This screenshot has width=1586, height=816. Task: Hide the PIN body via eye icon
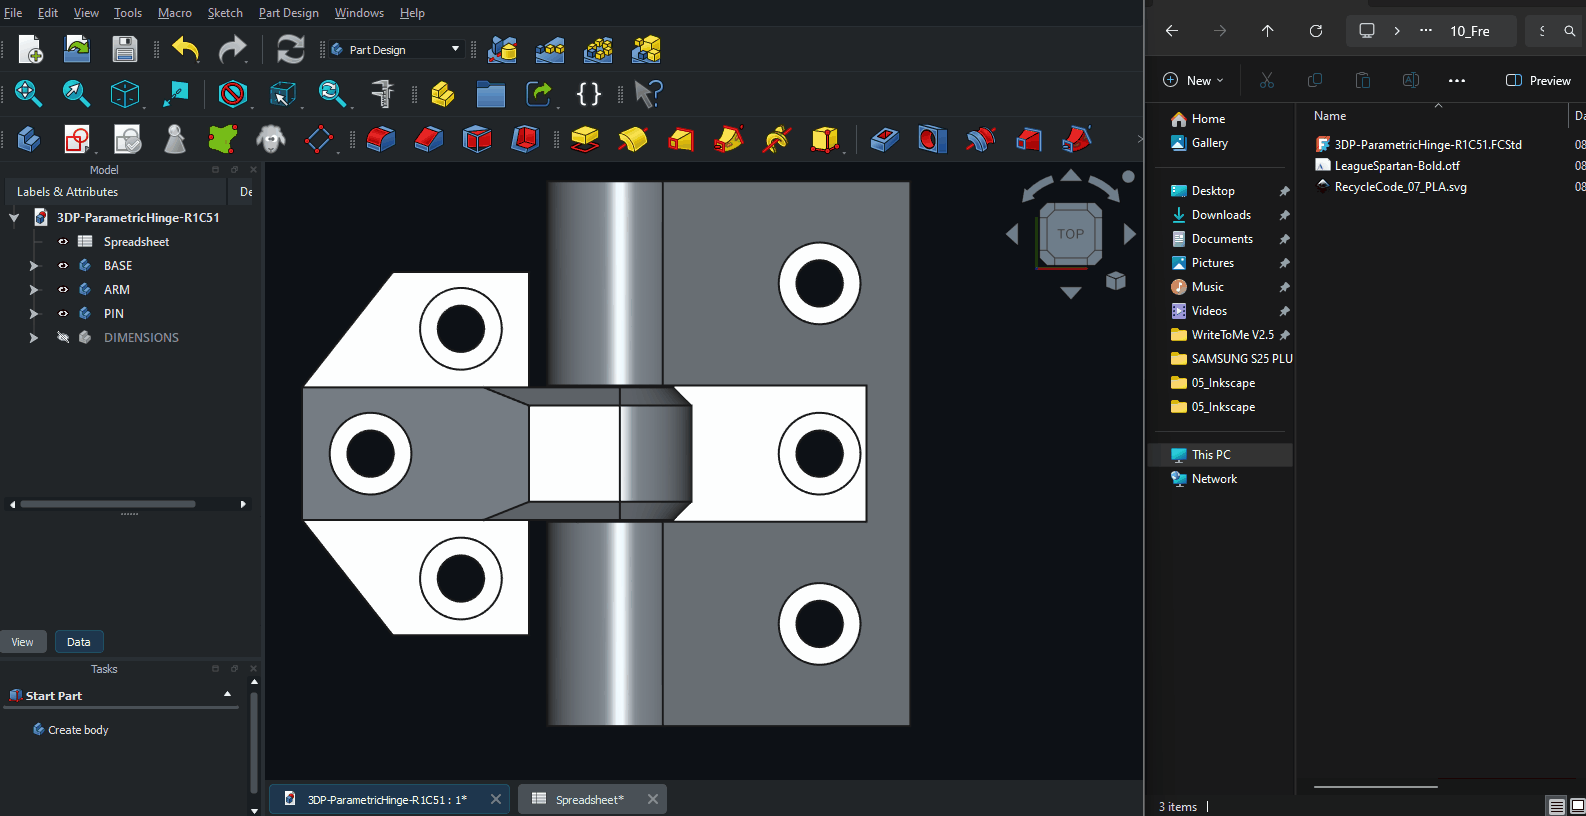coord(63,314)
